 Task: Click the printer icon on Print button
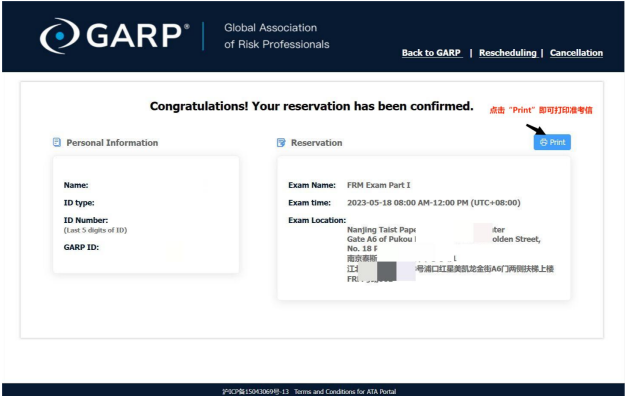pos(543,142)
